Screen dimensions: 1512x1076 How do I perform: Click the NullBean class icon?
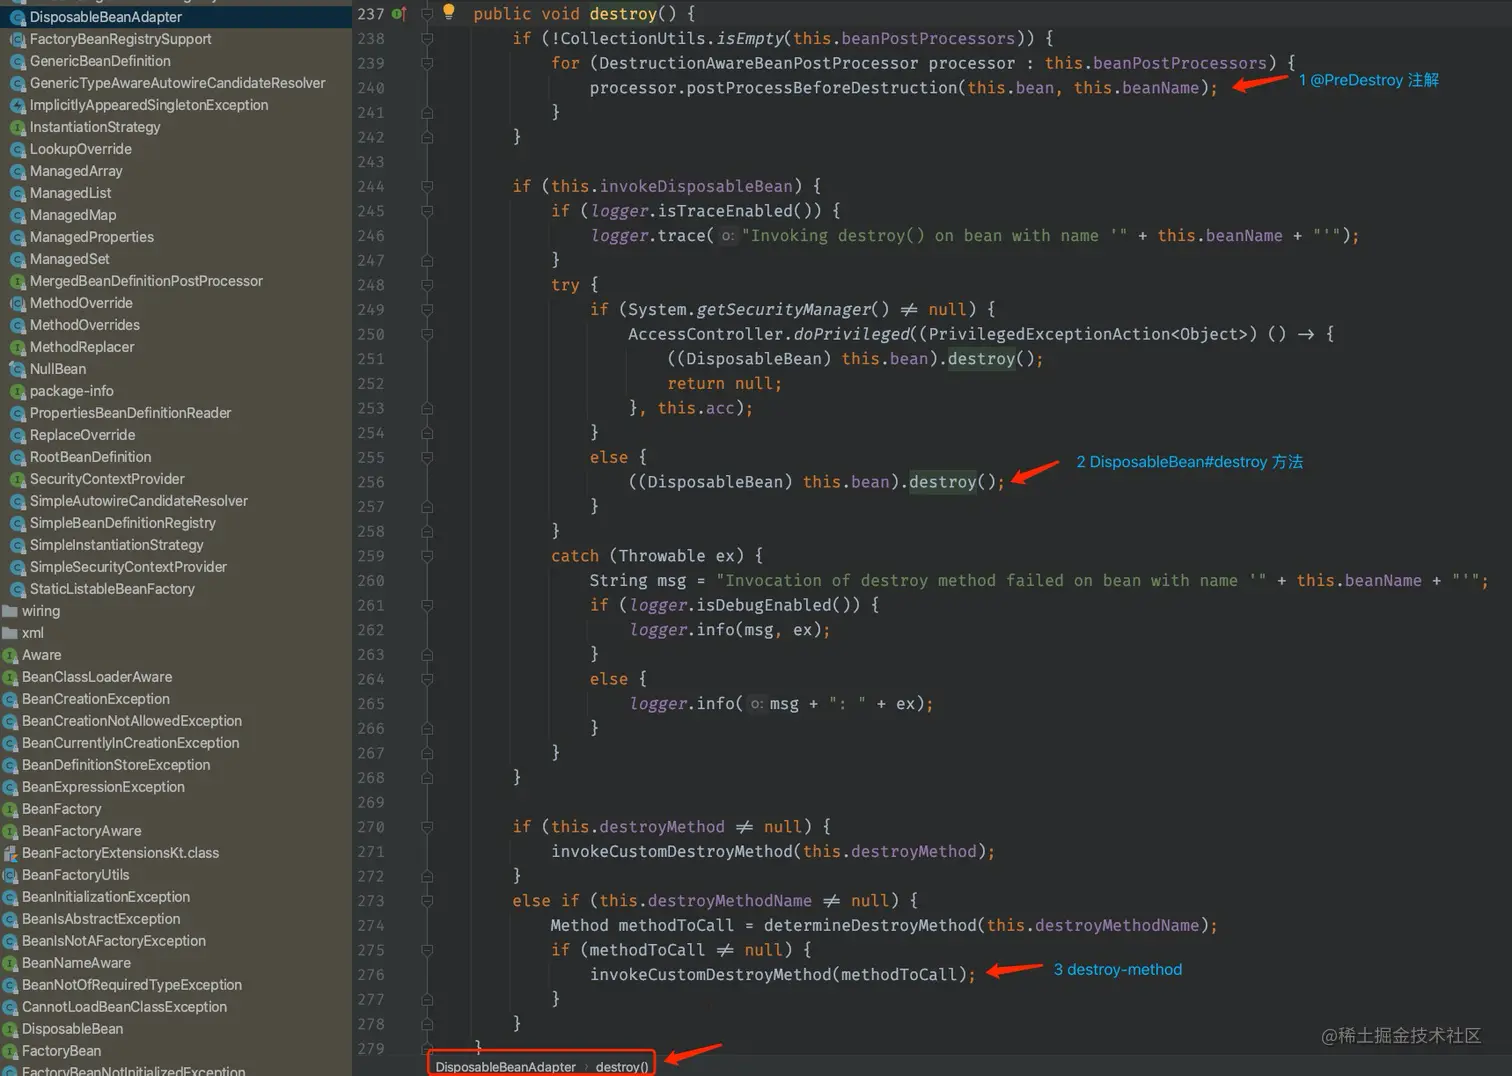(x=17, y=369)
